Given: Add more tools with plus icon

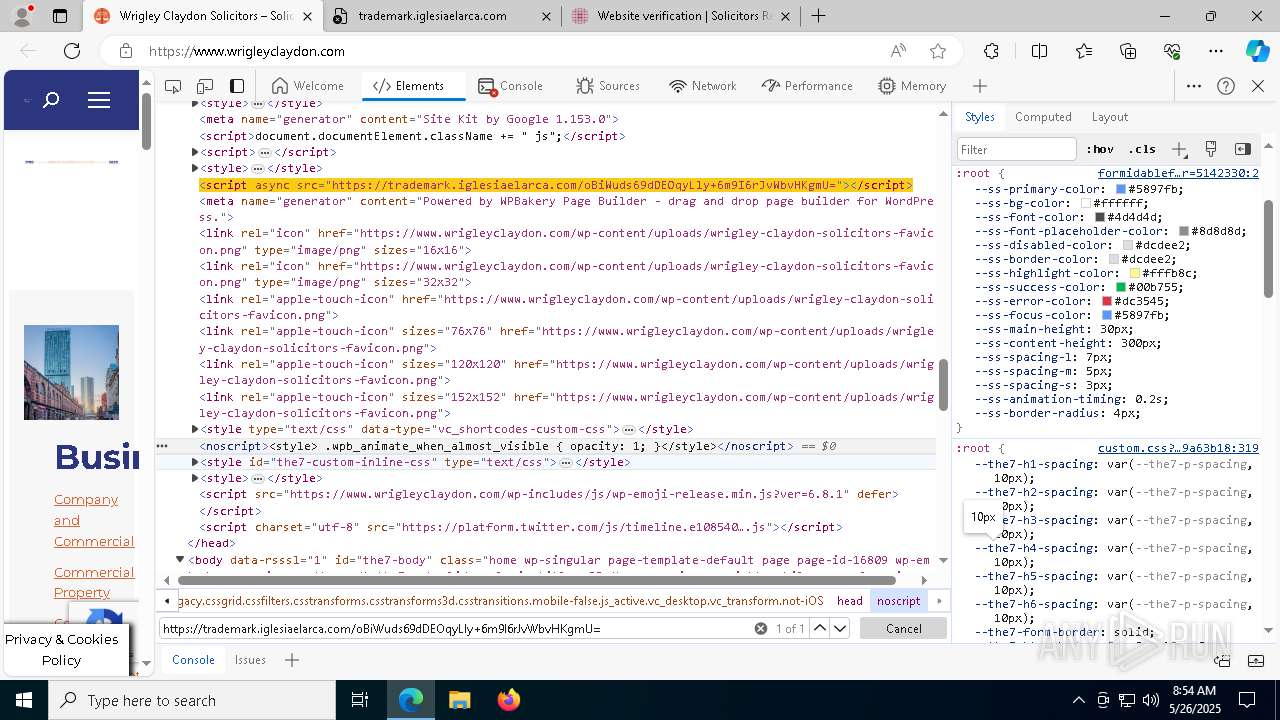Looking at the screenshot, I should point(980,86).
